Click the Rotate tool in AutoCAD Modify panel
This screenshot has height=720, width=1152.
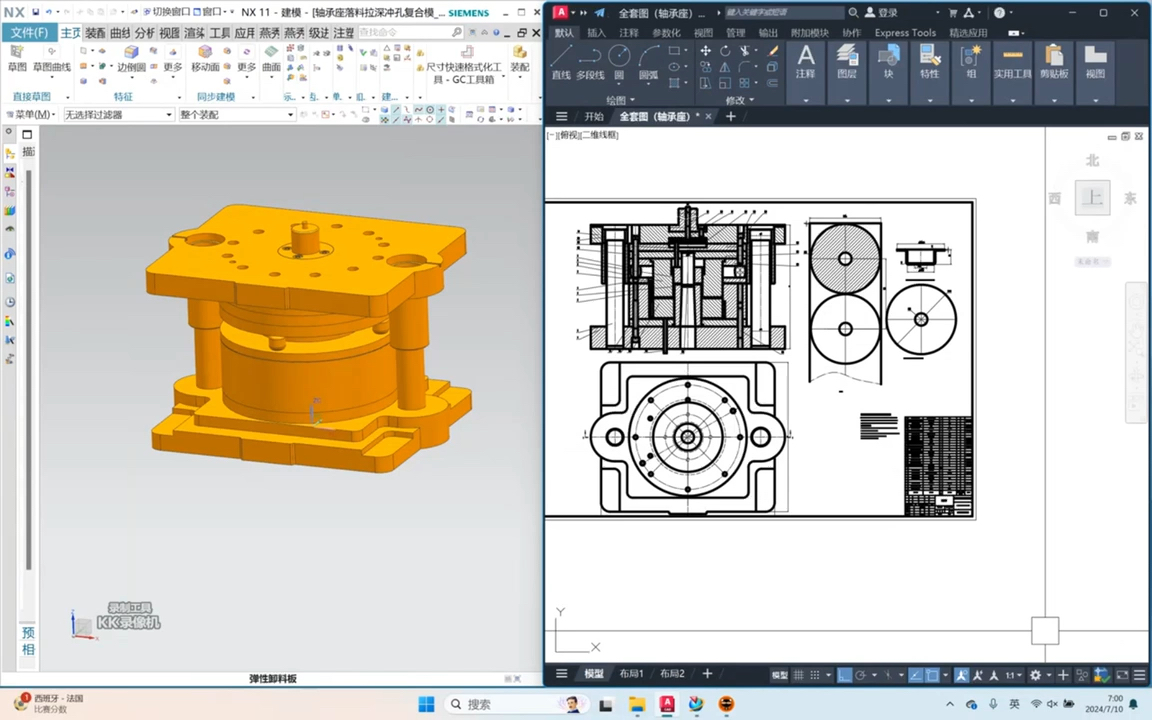[x=725, y=51]
